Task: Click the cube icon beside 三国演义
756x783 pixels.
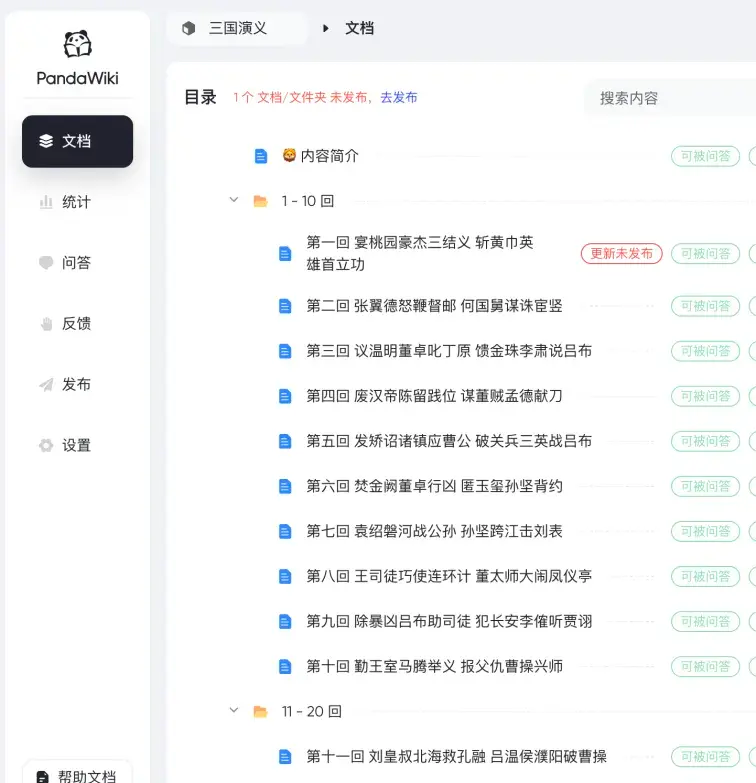Action: click(188, 28)
